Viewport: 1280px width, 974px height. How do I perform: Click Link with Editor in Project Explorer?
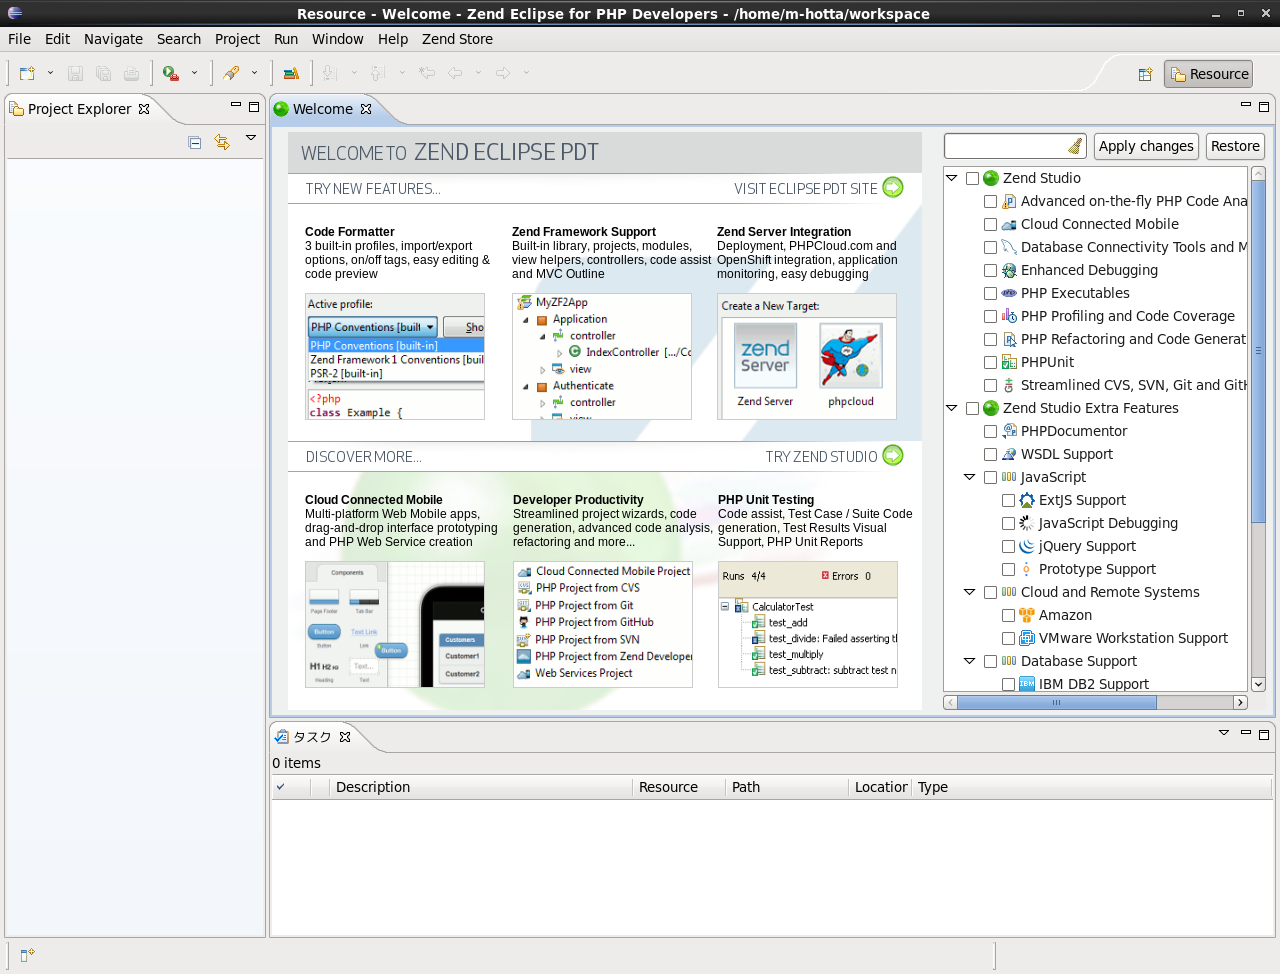click(222, 143)
